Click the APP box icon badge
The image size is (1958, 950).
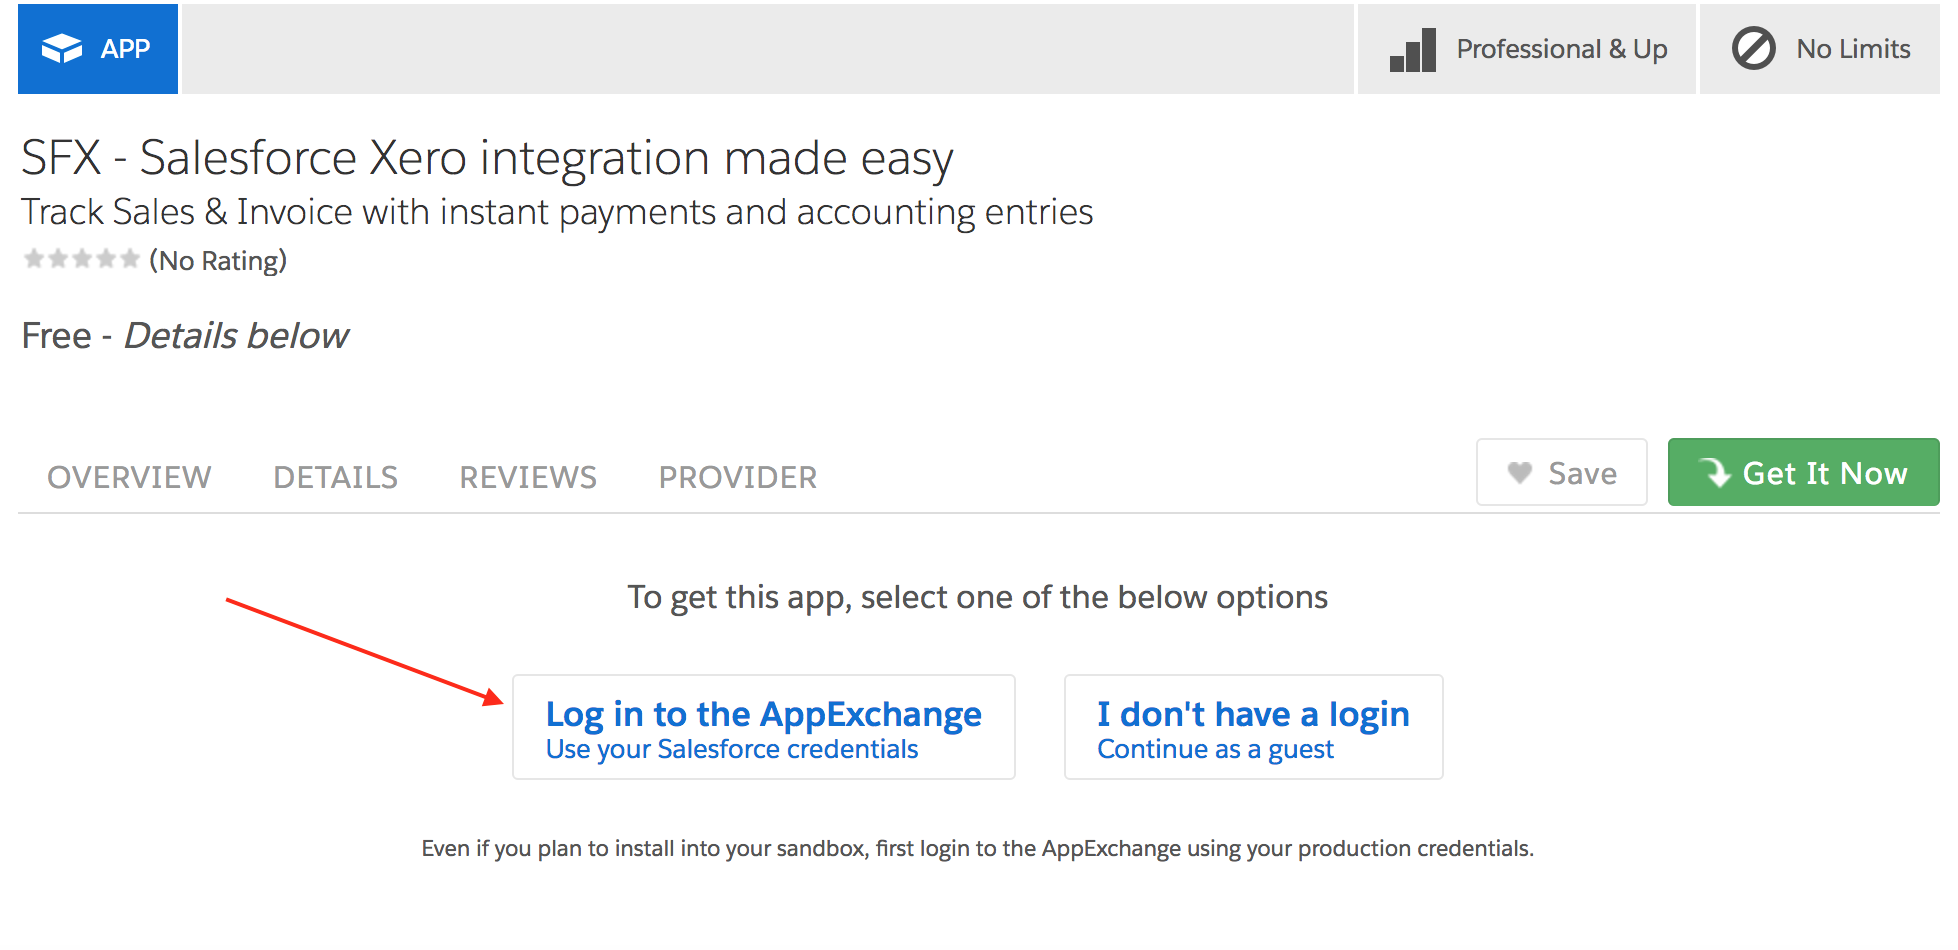62,49
